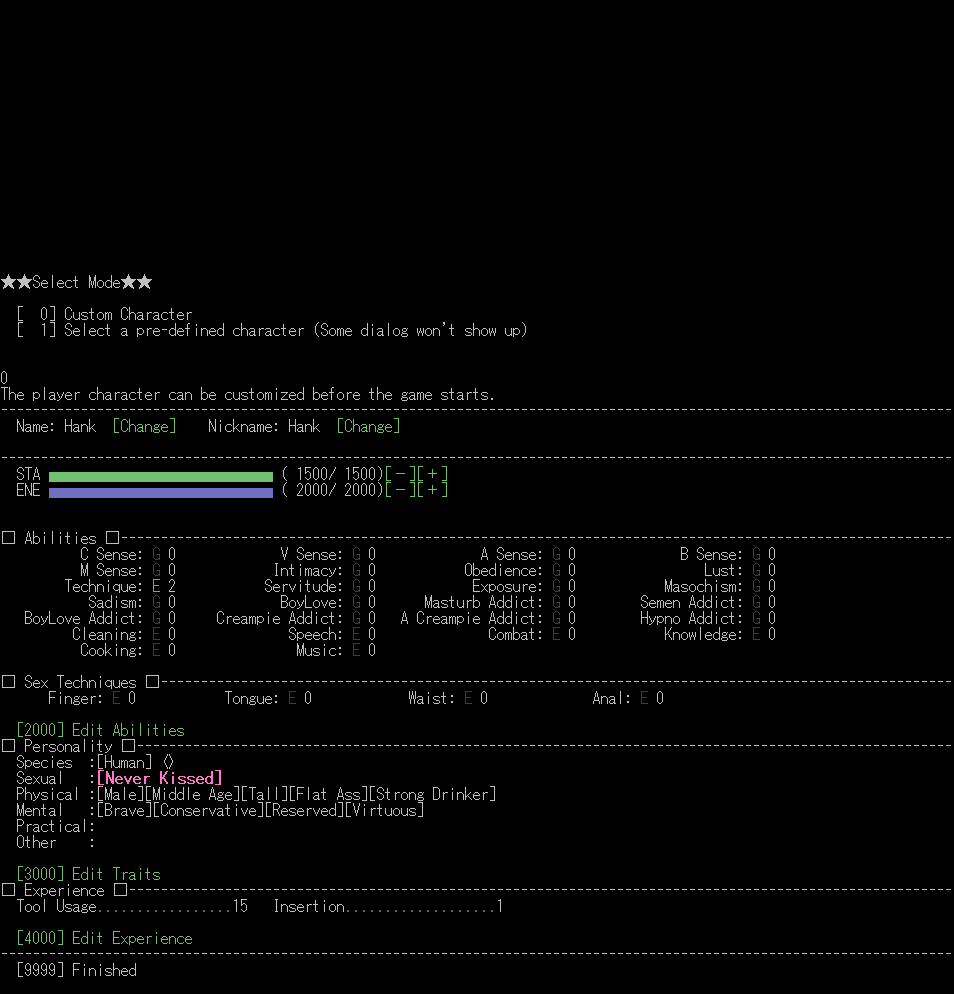Select the pink Never Kissed trait tag

tap(160, 778)
